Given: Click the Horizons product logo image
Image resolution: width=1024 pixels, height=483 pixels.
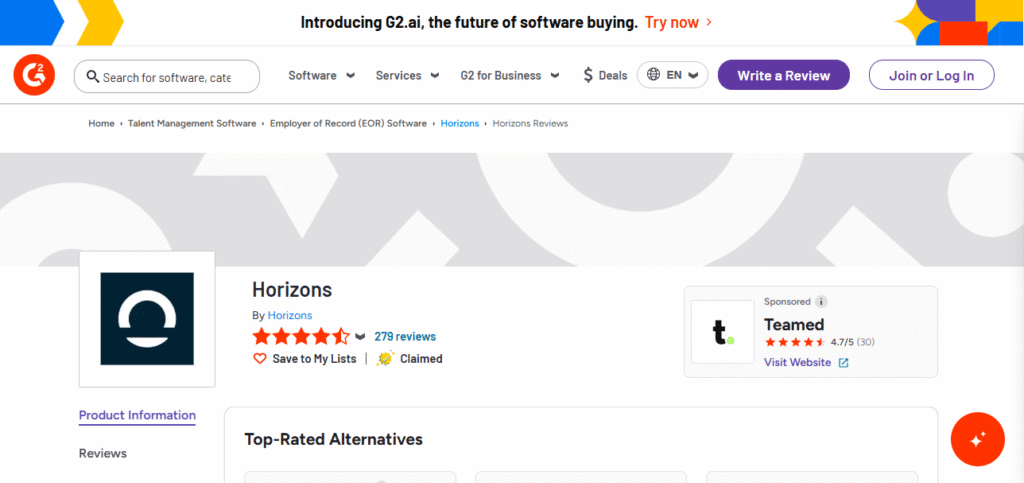Looking at the screenshot, I should [x=147, y=319].
